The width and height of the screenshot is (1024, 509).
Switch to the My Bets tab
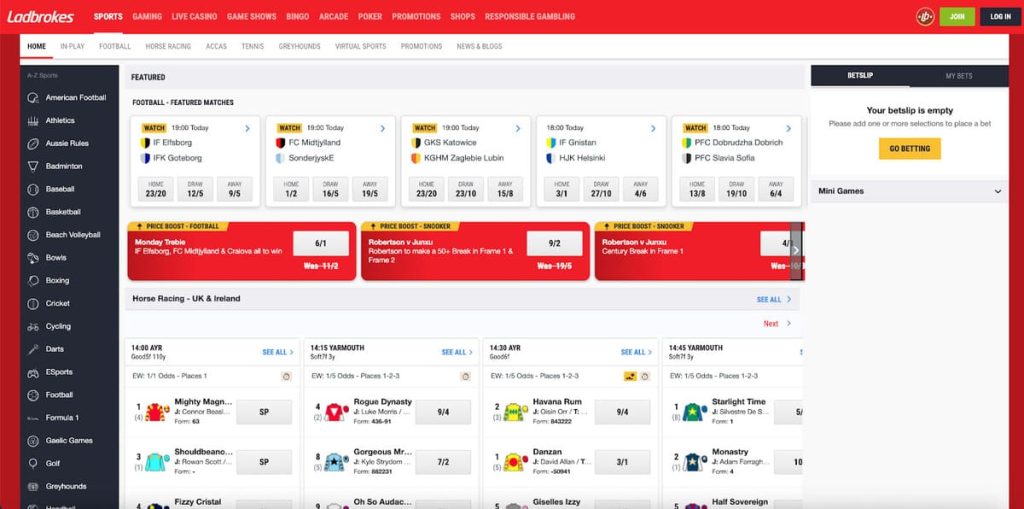click(x=958, y=76)
